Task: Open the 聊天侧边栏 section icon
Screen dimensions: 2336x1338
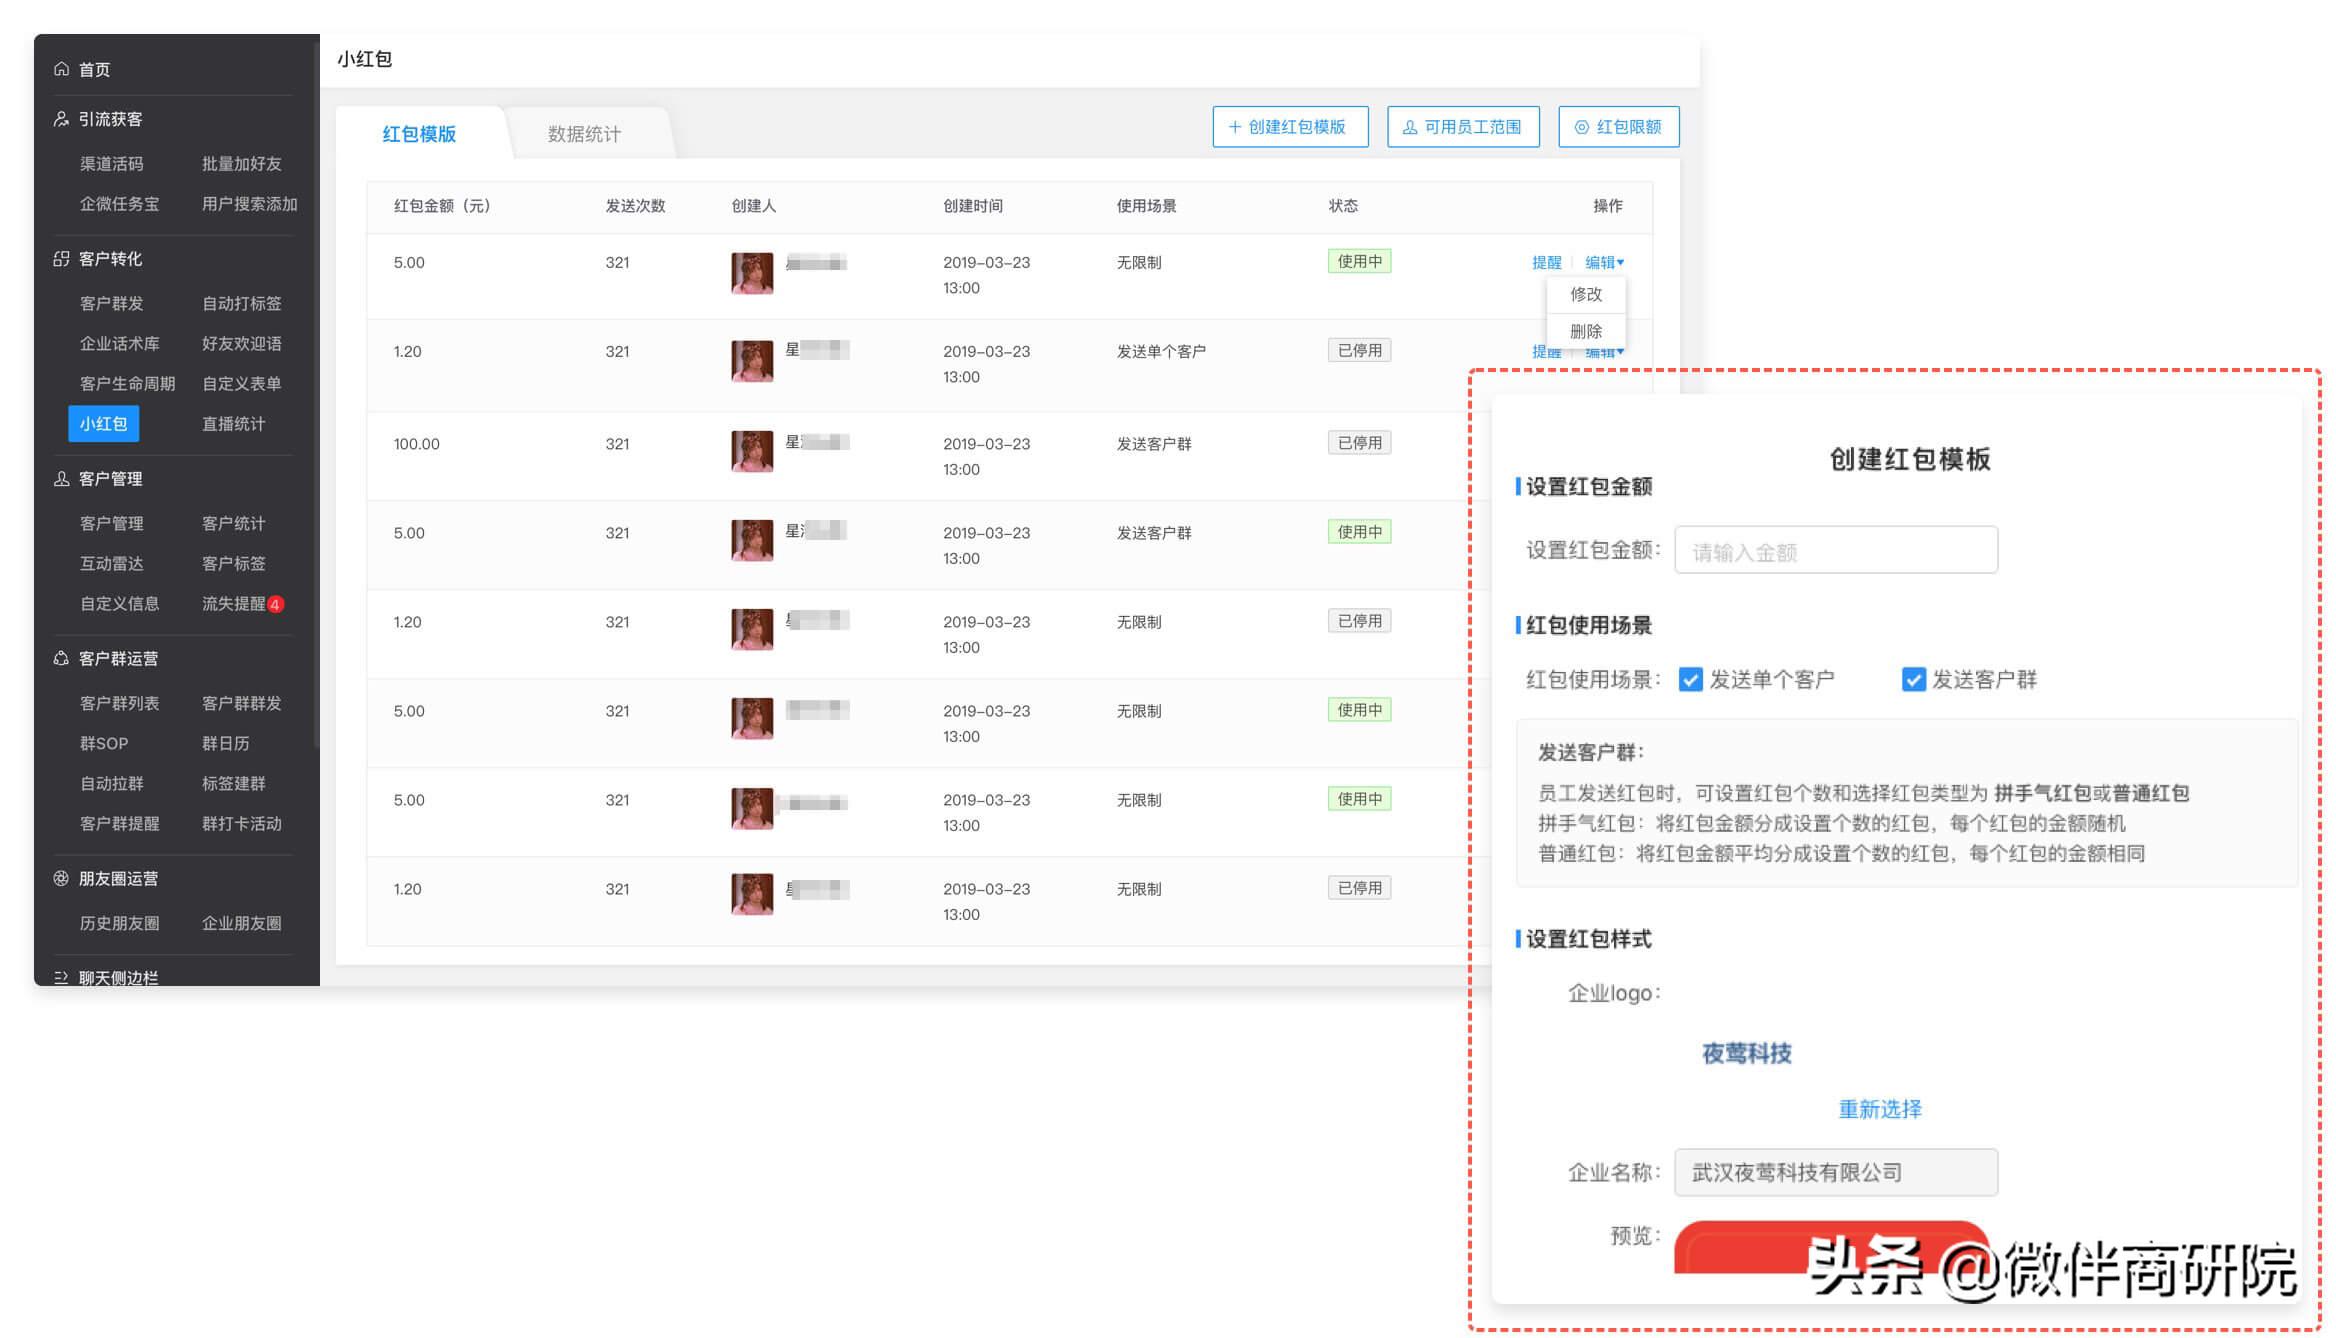Action: [59, 977]
